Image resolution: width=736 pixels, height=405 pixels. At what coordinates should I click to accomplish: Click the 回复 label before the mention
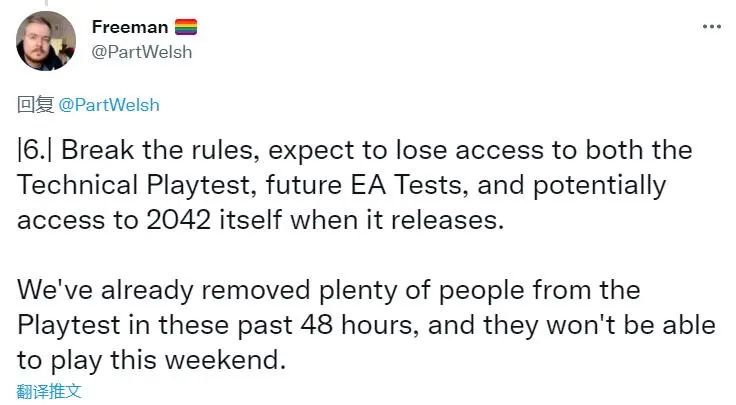click(x=34, y=104)
